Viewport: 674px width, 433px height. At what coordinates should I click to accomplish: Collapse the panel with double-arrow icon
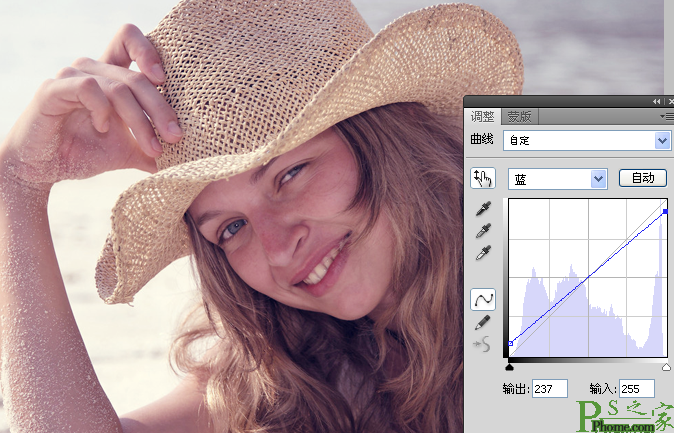(x=657, y=101)
